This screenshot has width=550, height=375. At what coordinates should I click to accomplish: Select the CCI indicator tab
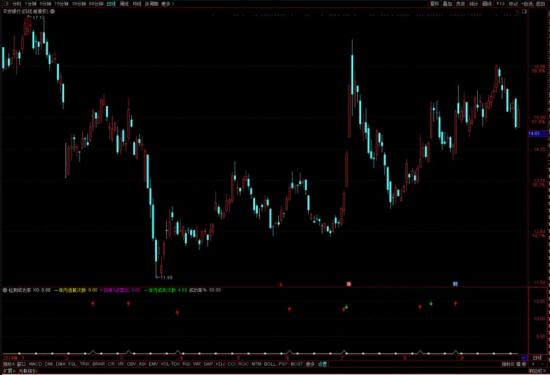tap(232, 364)
